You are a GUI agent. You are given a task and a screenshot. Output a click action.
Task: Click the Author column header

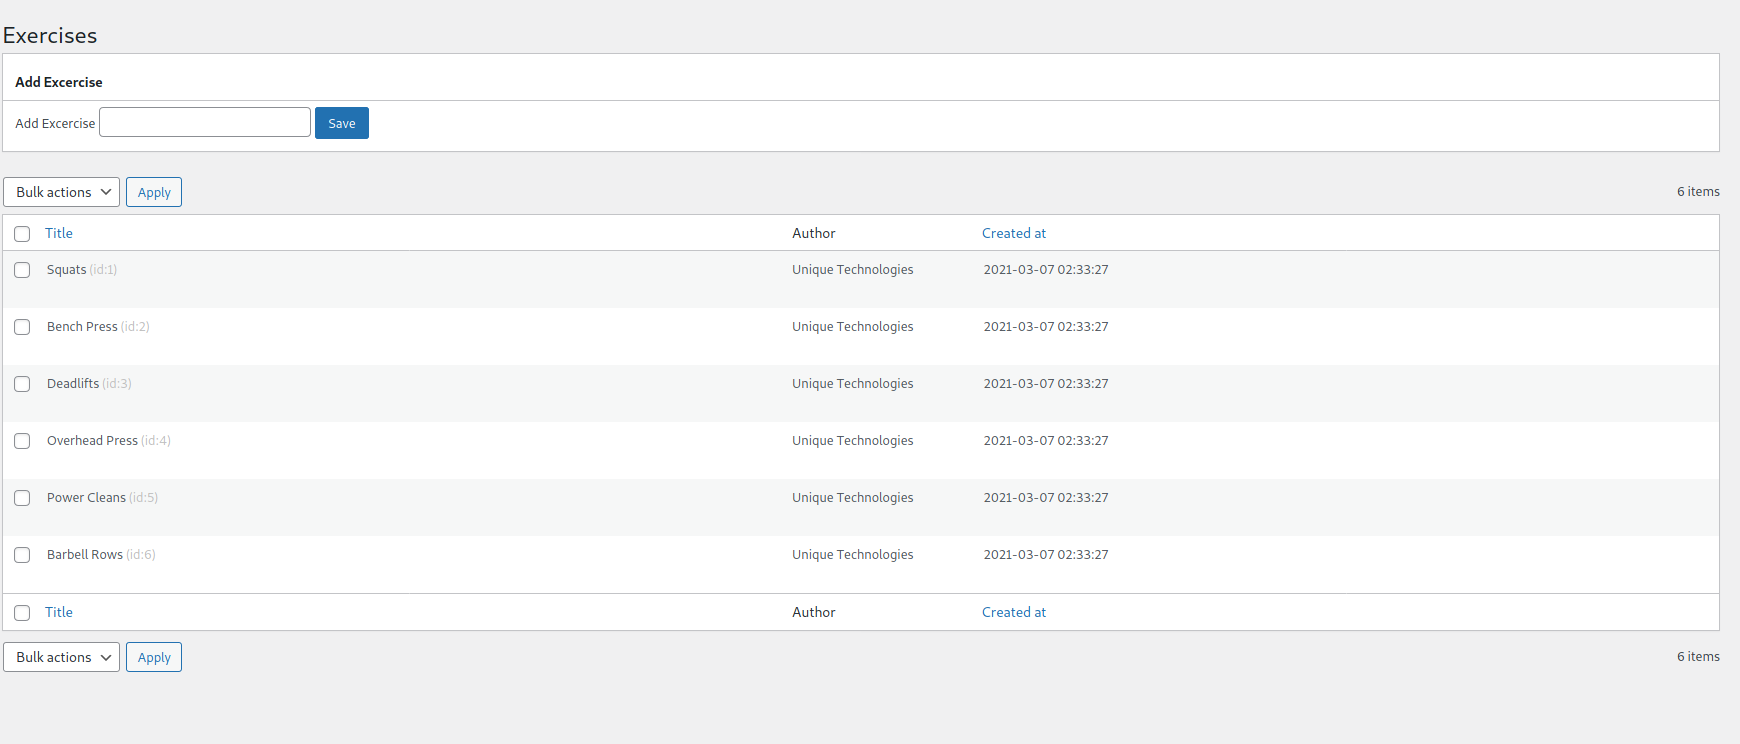tap(814, 233)
